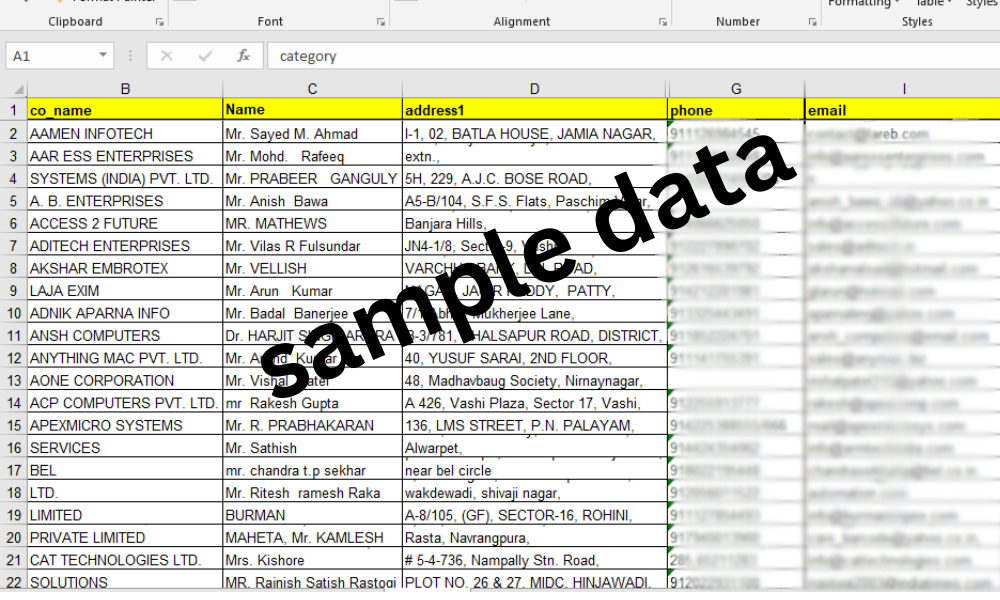Select row 10 header
The width and height of the screenshot is (1000, 600).
(13, 313)
